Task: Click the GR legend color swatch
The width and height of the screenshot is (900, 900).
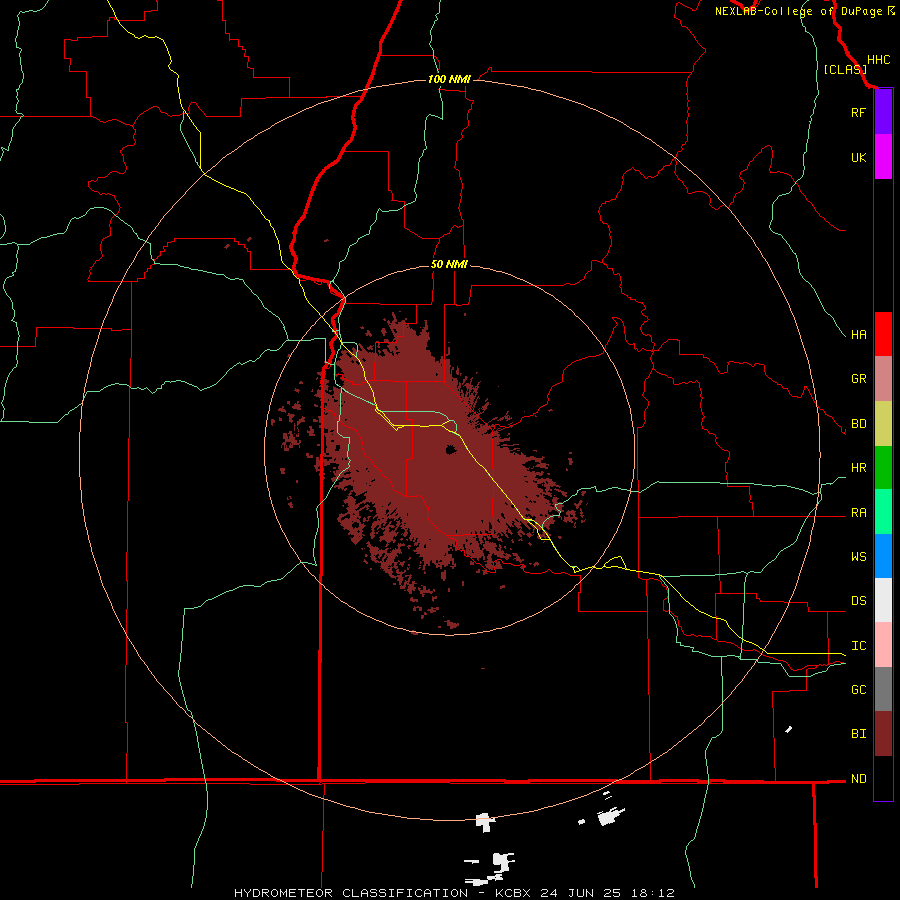Action: click(883, 379)
